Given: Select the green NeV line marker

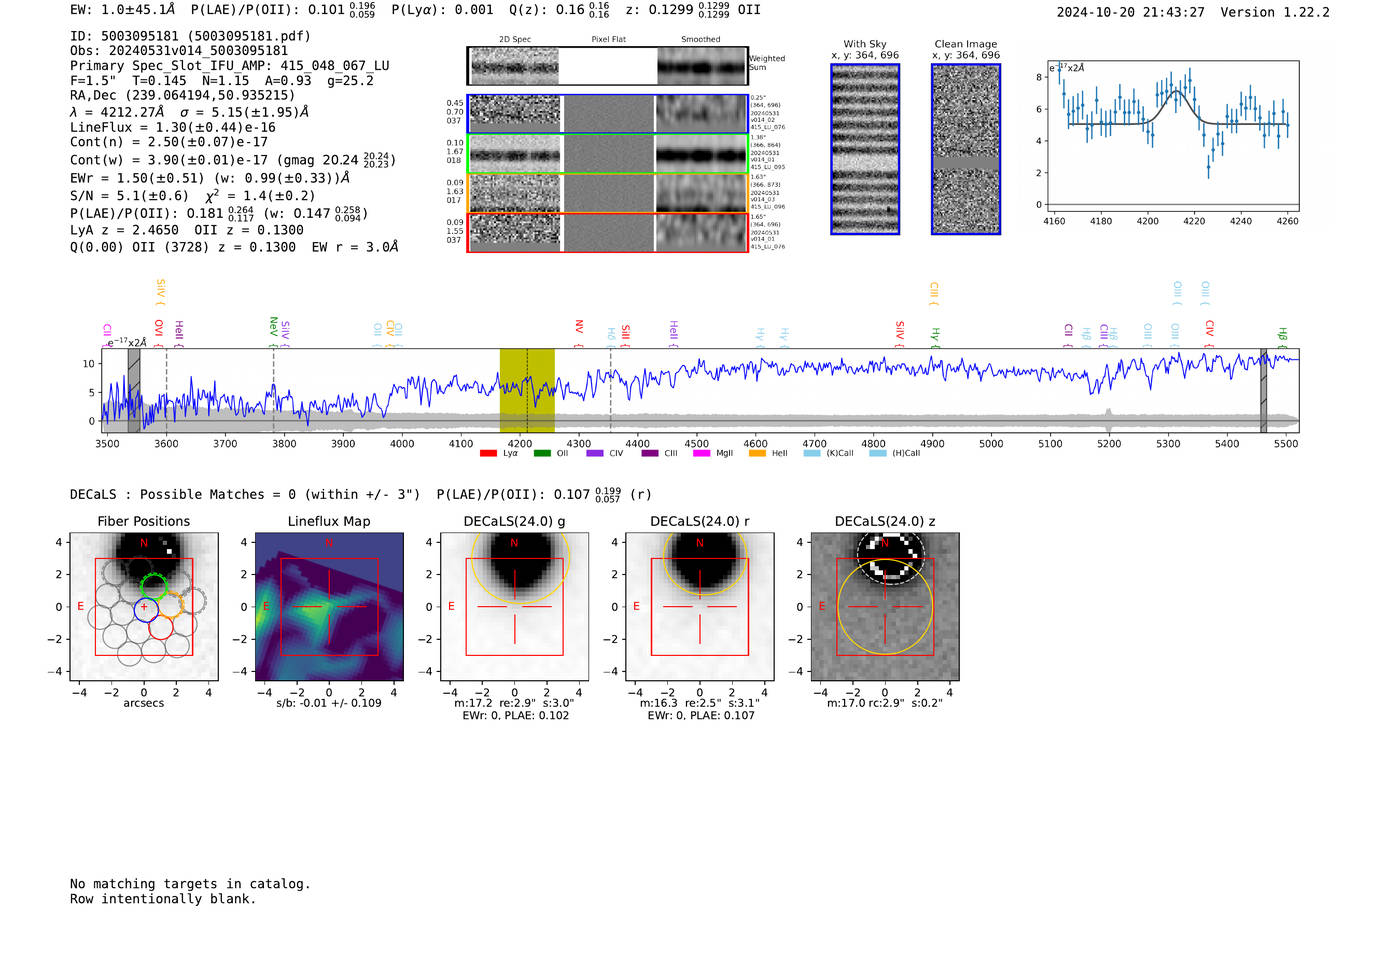Looking at the screenshot, I should (273, 332).
